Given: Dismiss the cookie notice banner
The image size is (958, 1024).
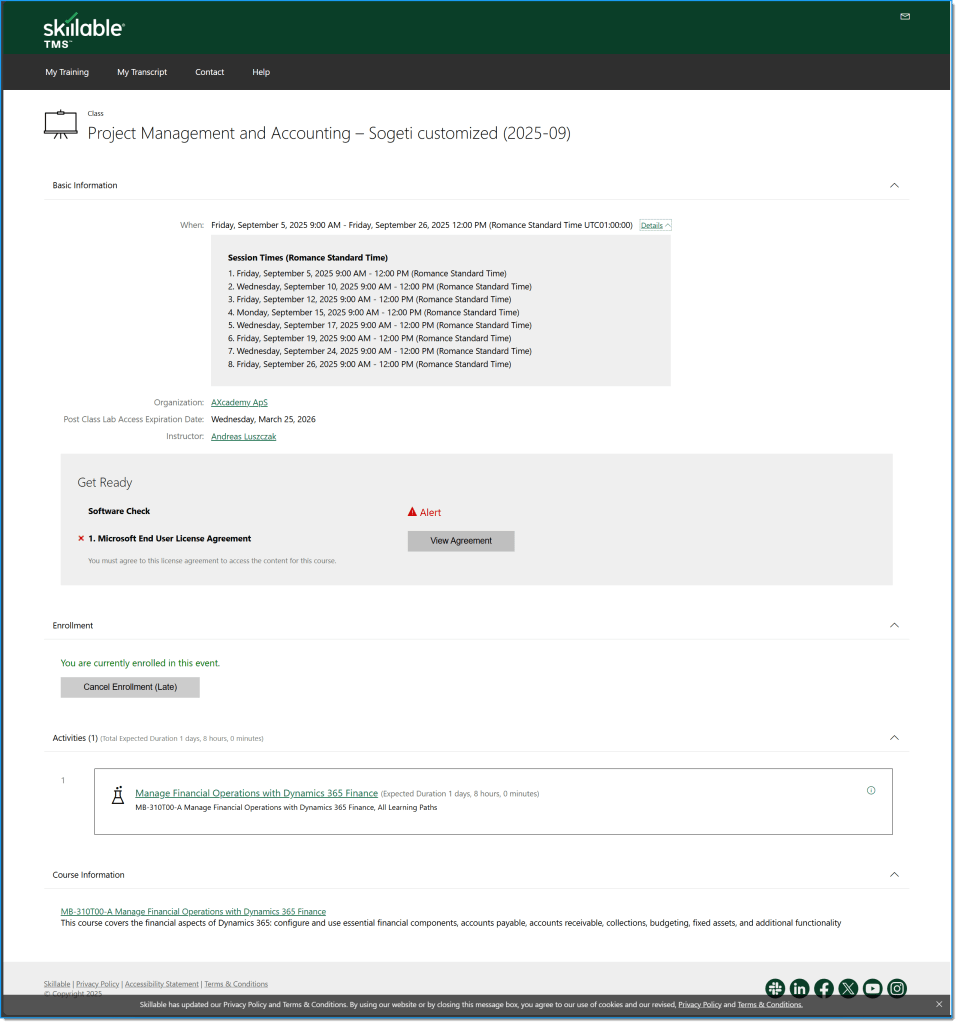Looking at the screenshot, I should pyautogui.click(x=939, y=1004).
